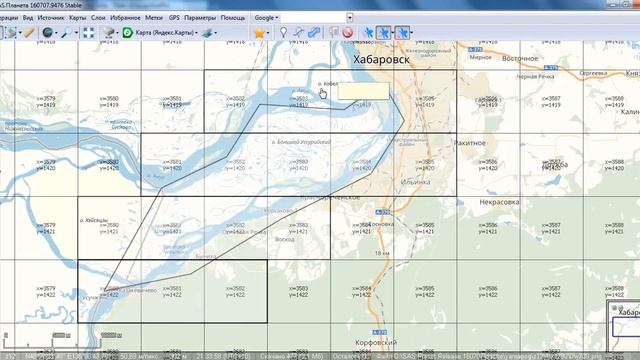
Task: Open the Google search provider dropdown
Action: (x=267, y=18)
